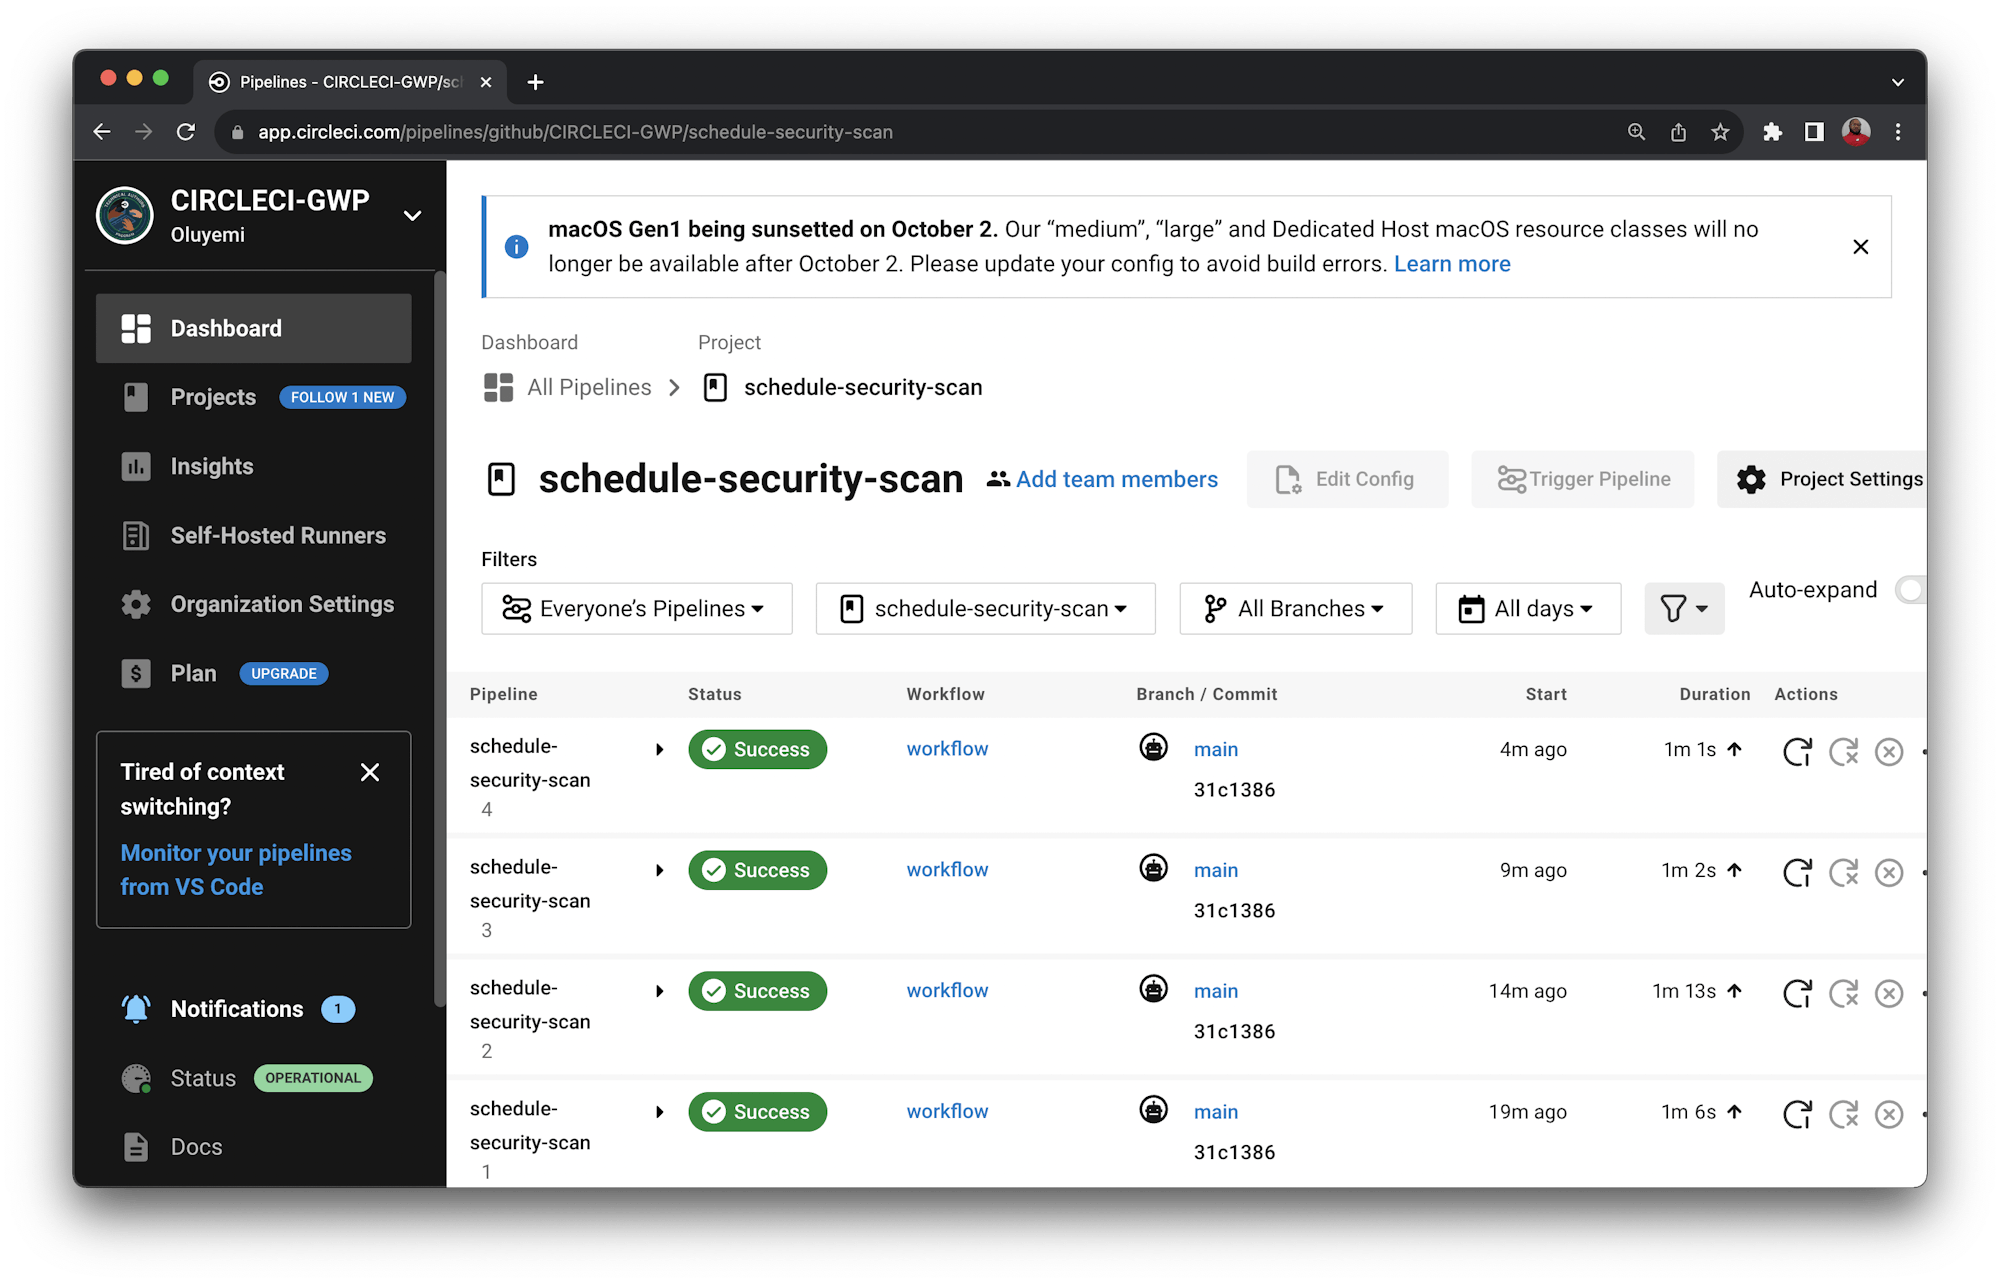
Task: Rerun workflow for pipeline 4
Action: coord(1797,751)
